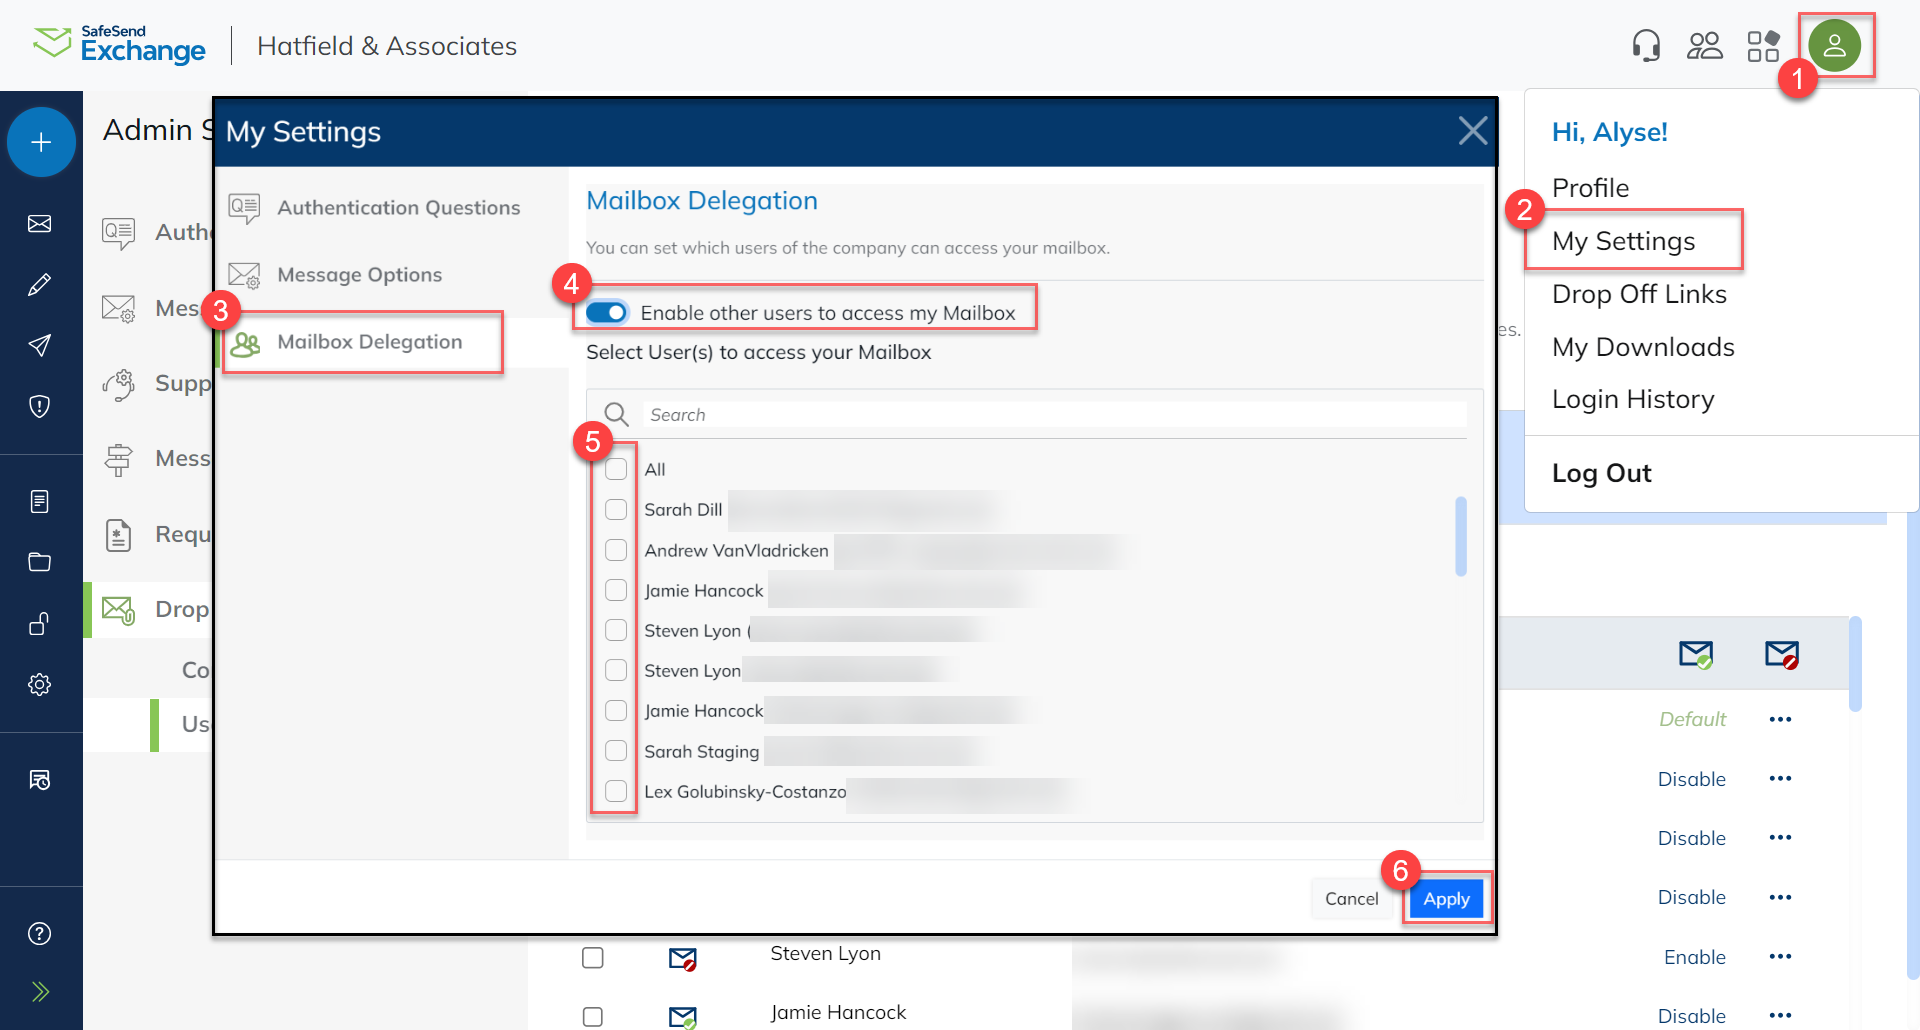Open the unlocked padlock icon in sidebar
The image size is (1920, 1030).
pyautogui.click(x=40, y=623)
